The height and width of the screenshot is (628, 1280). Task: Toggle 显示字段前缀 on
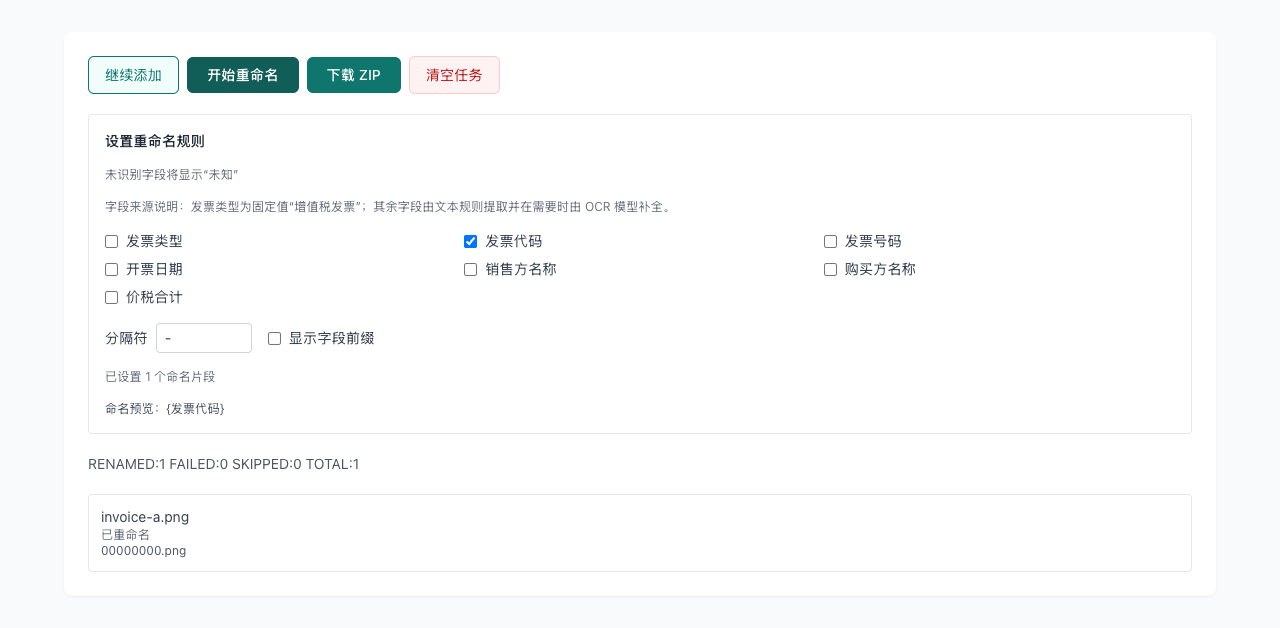click(x=274, y=338)
